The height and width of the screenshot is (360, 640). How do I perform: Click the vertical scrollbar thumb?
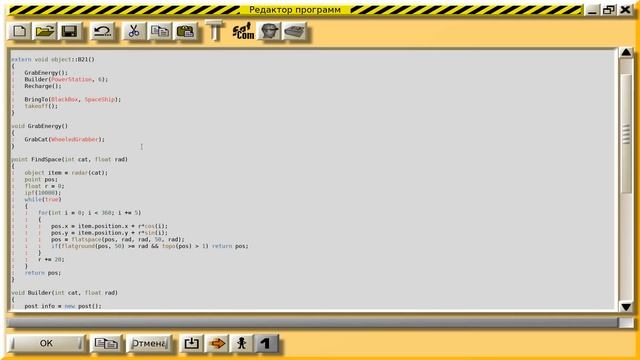click(x=626, y=133)
